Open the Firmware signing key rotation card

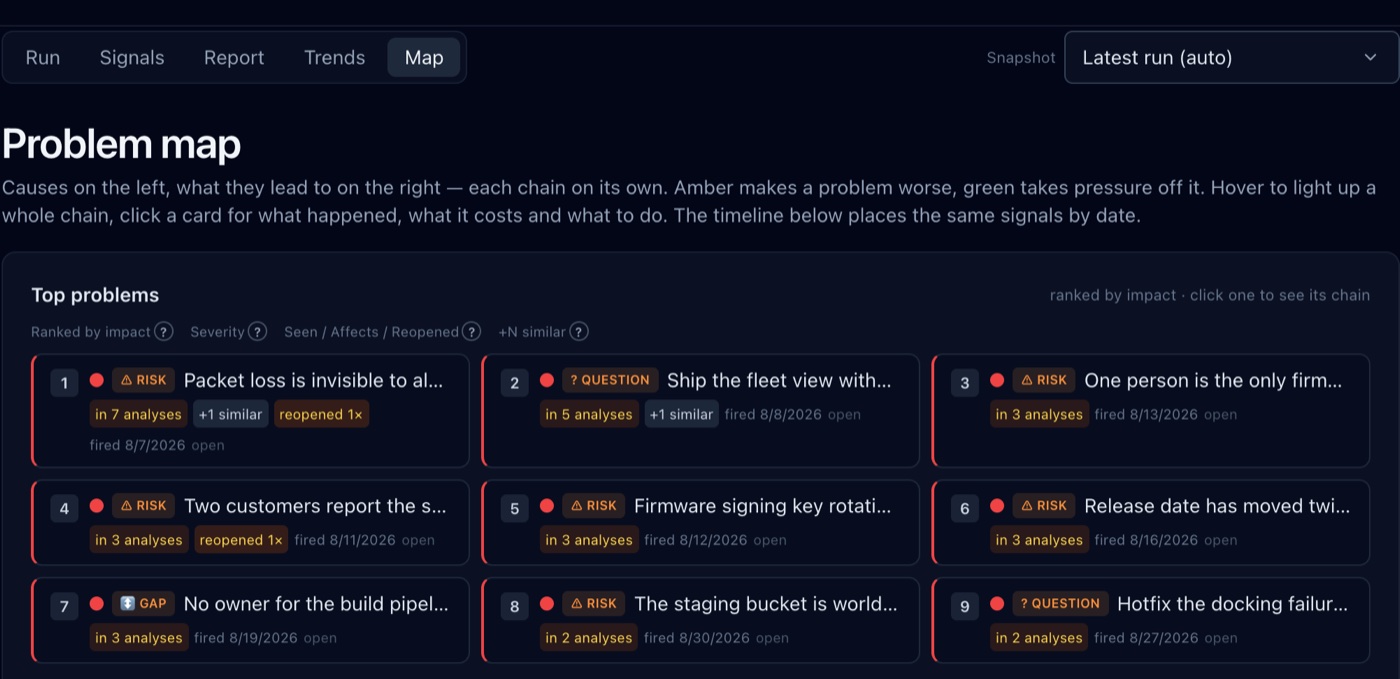pyautogui.click(x=700, y=522)
